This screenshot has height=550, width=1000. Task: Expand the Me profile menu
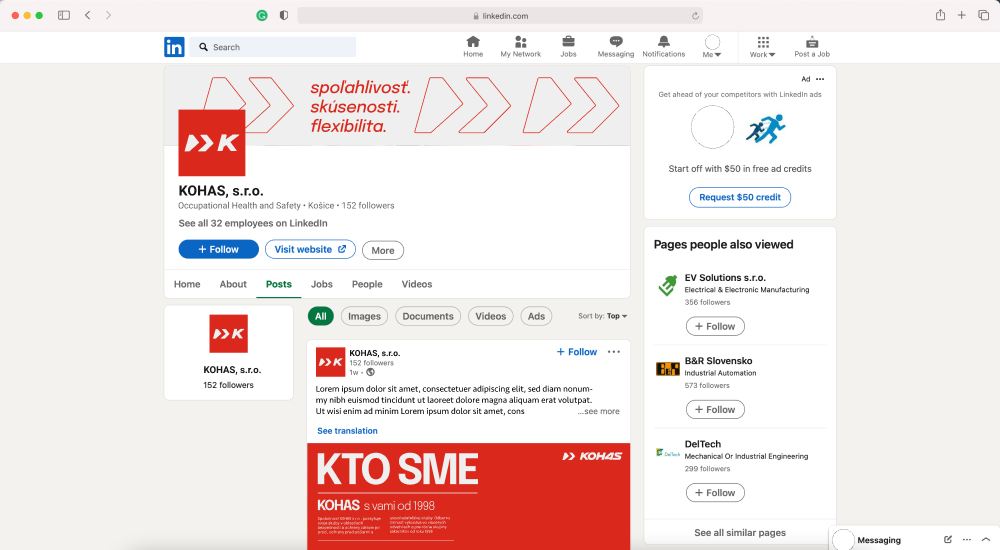click(712, 47)
